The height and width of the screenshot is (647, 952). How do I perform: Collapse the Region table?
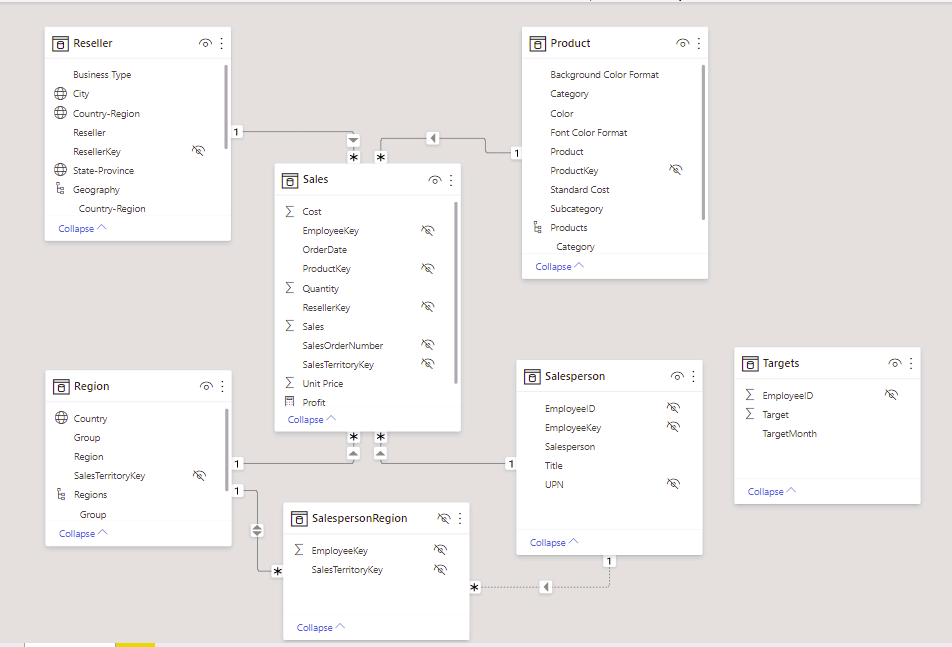coord(83,534)
